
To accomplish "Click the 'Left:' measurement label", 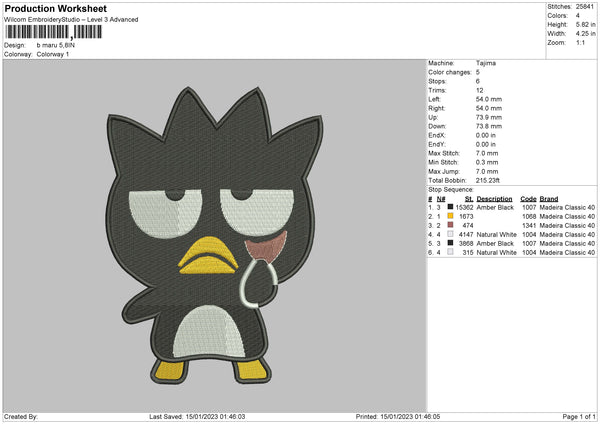I will pyautogui.click(x=434, y=99).
